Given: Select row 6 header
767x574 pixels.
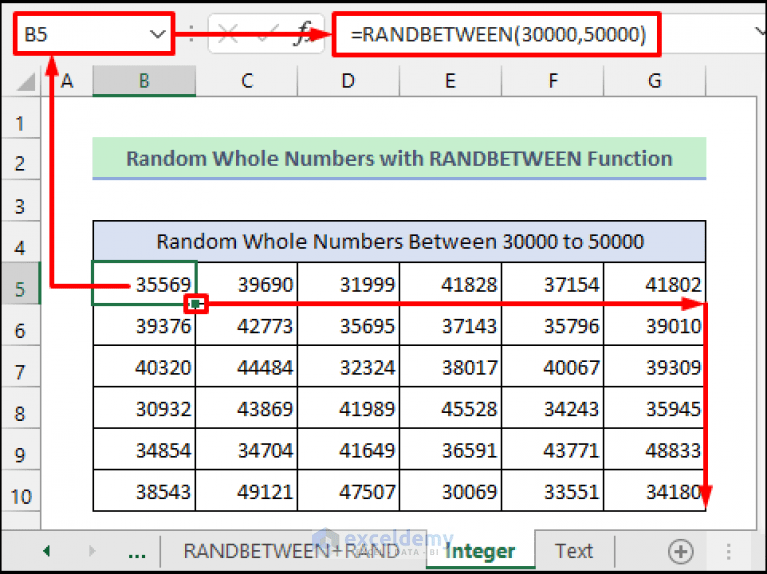Looking at the screenshot, I should pyautogui.click(x=21, y=325).
